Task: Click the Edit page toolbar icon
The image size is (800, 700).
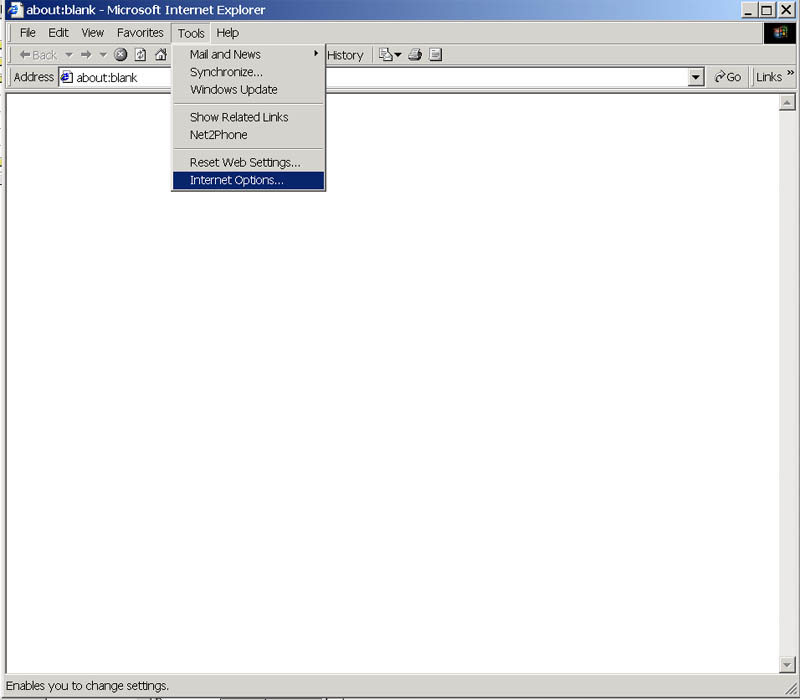Action: pos(435,55)
